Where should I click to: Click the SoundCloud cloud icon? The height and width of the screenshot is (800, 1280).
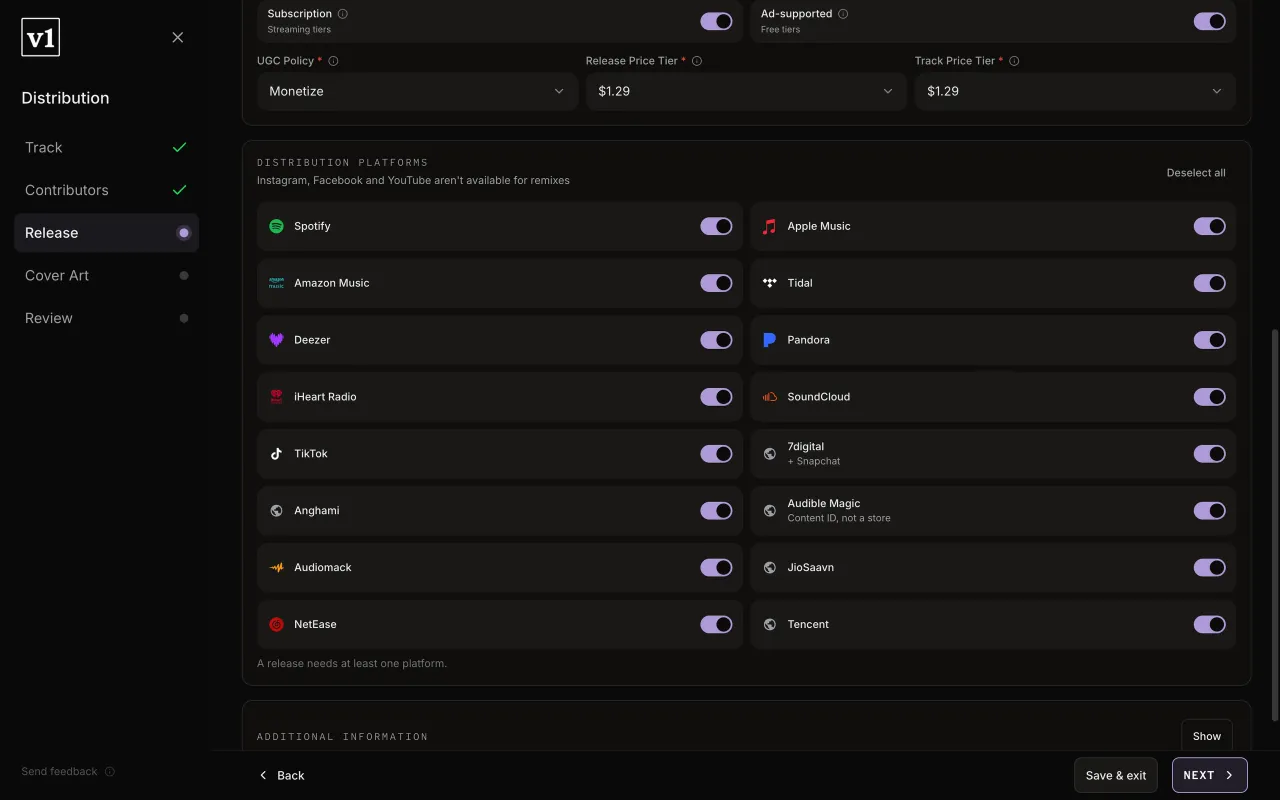[x=769, y=397]
